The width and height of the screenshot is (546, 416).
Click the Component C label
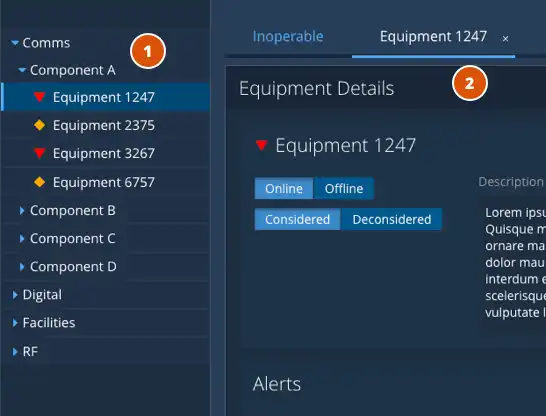click(73, 238)
